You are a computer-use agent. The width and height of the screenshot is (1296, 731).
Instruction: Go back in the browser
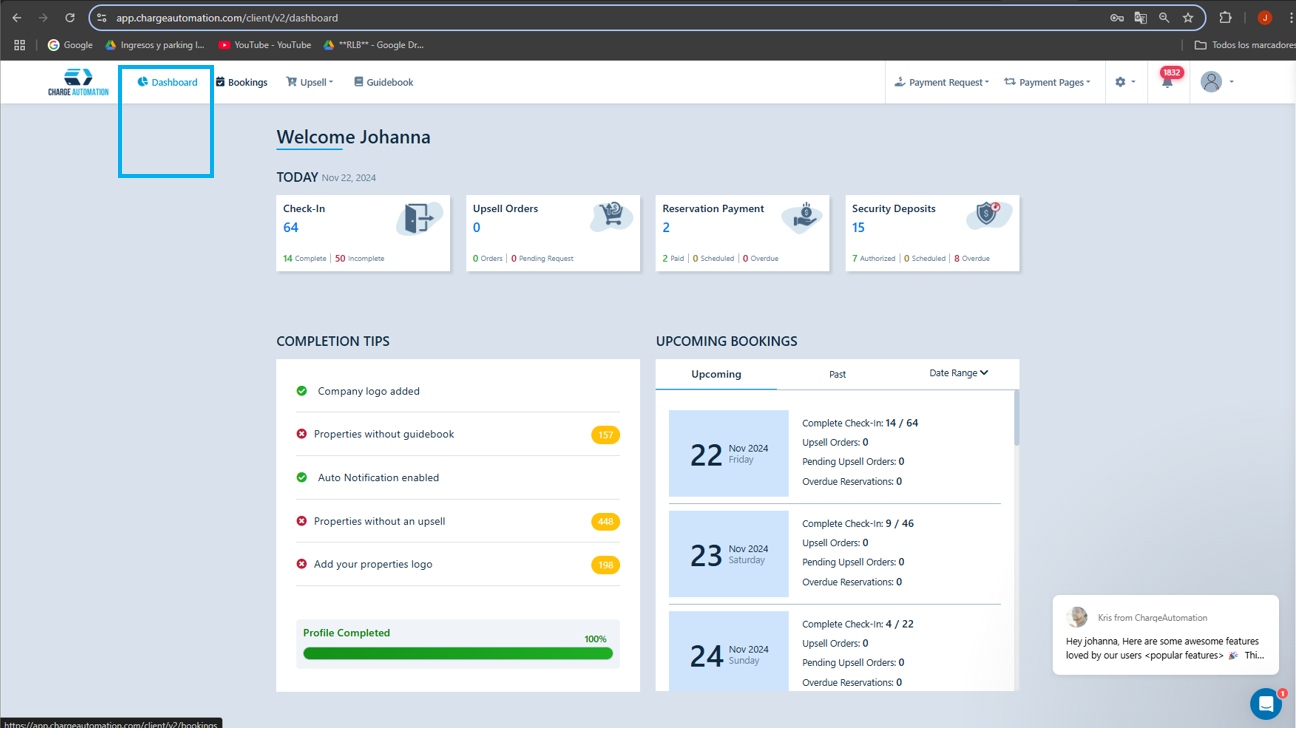(17, 18)
